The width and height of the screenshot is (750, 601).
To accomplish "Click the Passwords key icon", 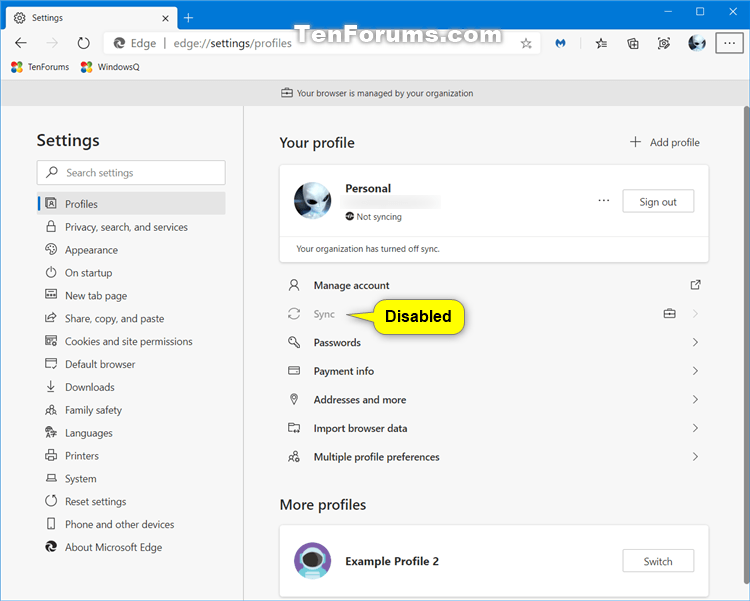I will point(294,342).
